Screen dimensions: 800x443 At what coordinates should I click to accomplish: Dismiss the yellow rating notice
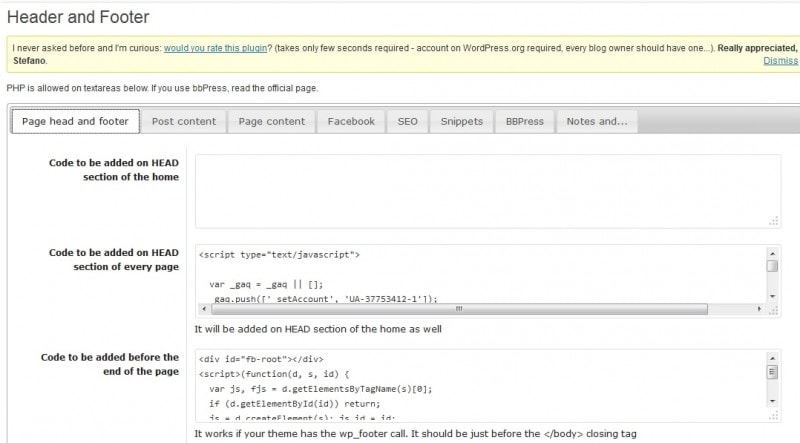point(780,60)
